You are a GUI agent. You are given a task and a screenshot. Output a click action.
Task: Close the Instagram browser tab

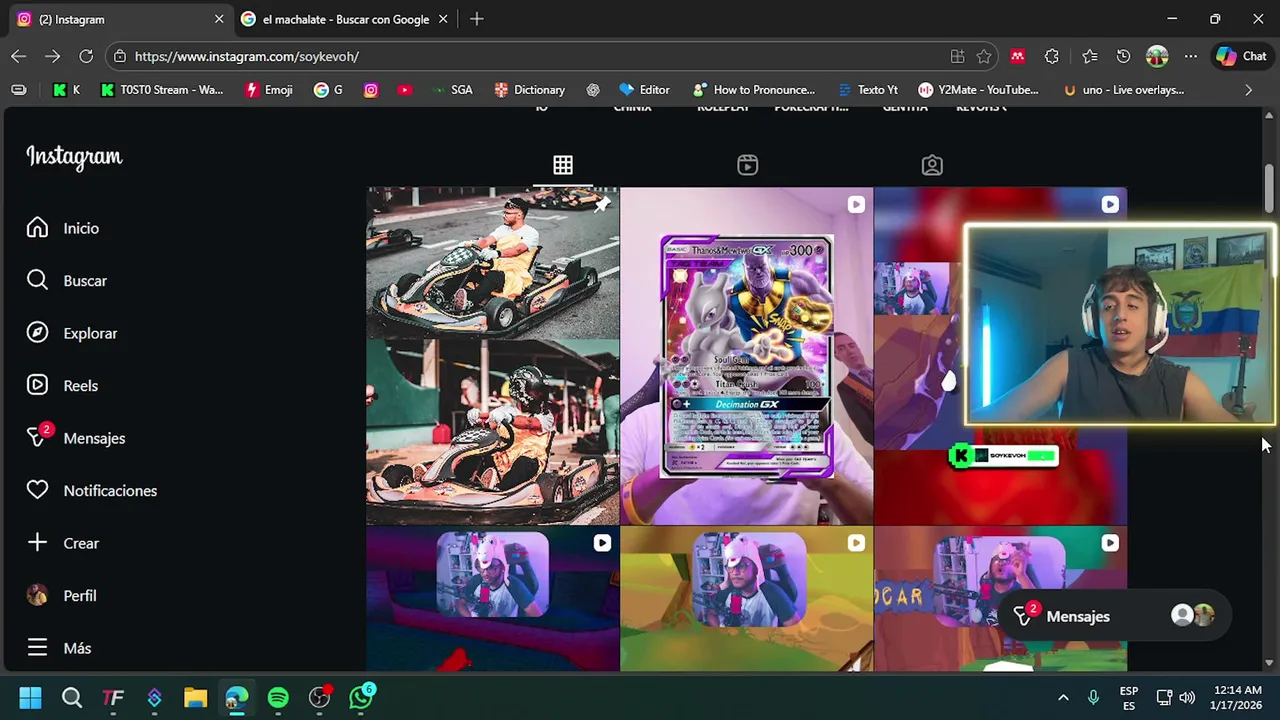[x=219, y=19]
